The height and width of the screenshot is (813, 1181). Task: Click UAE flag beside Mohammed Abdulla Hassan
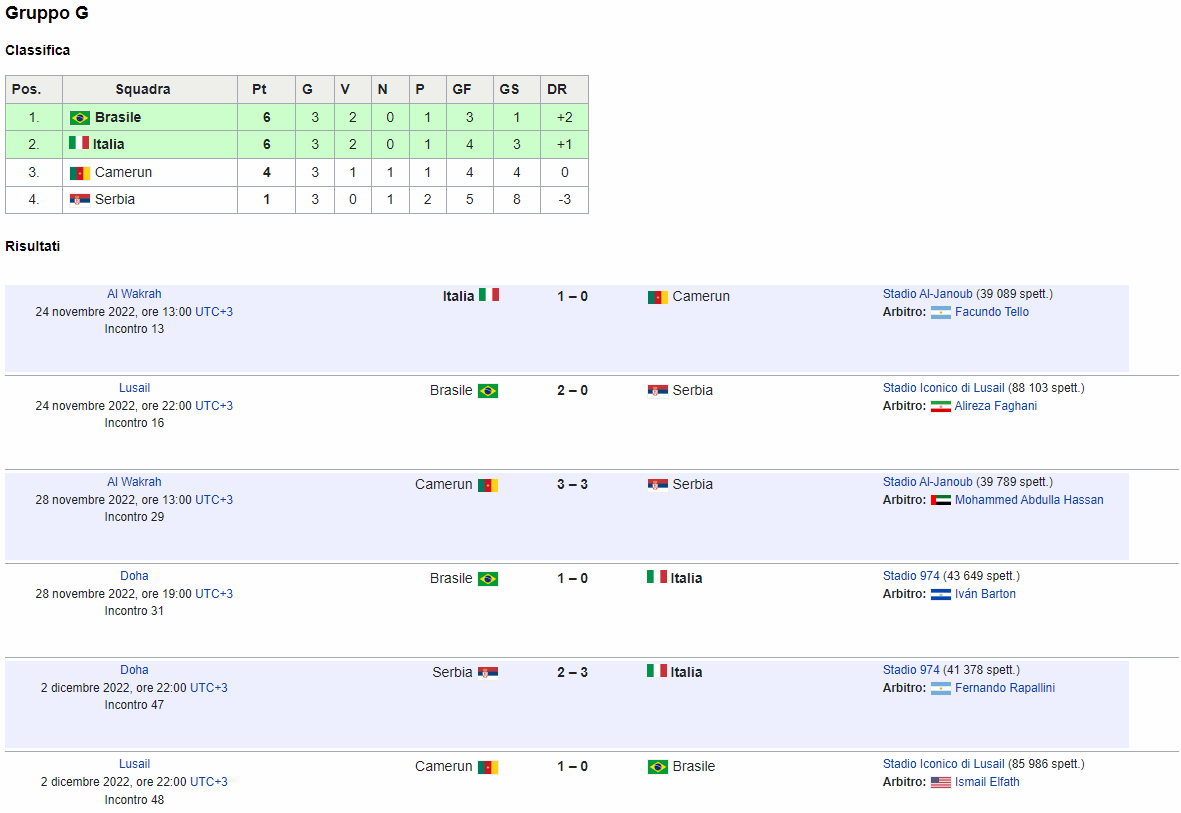coord(941,500)
